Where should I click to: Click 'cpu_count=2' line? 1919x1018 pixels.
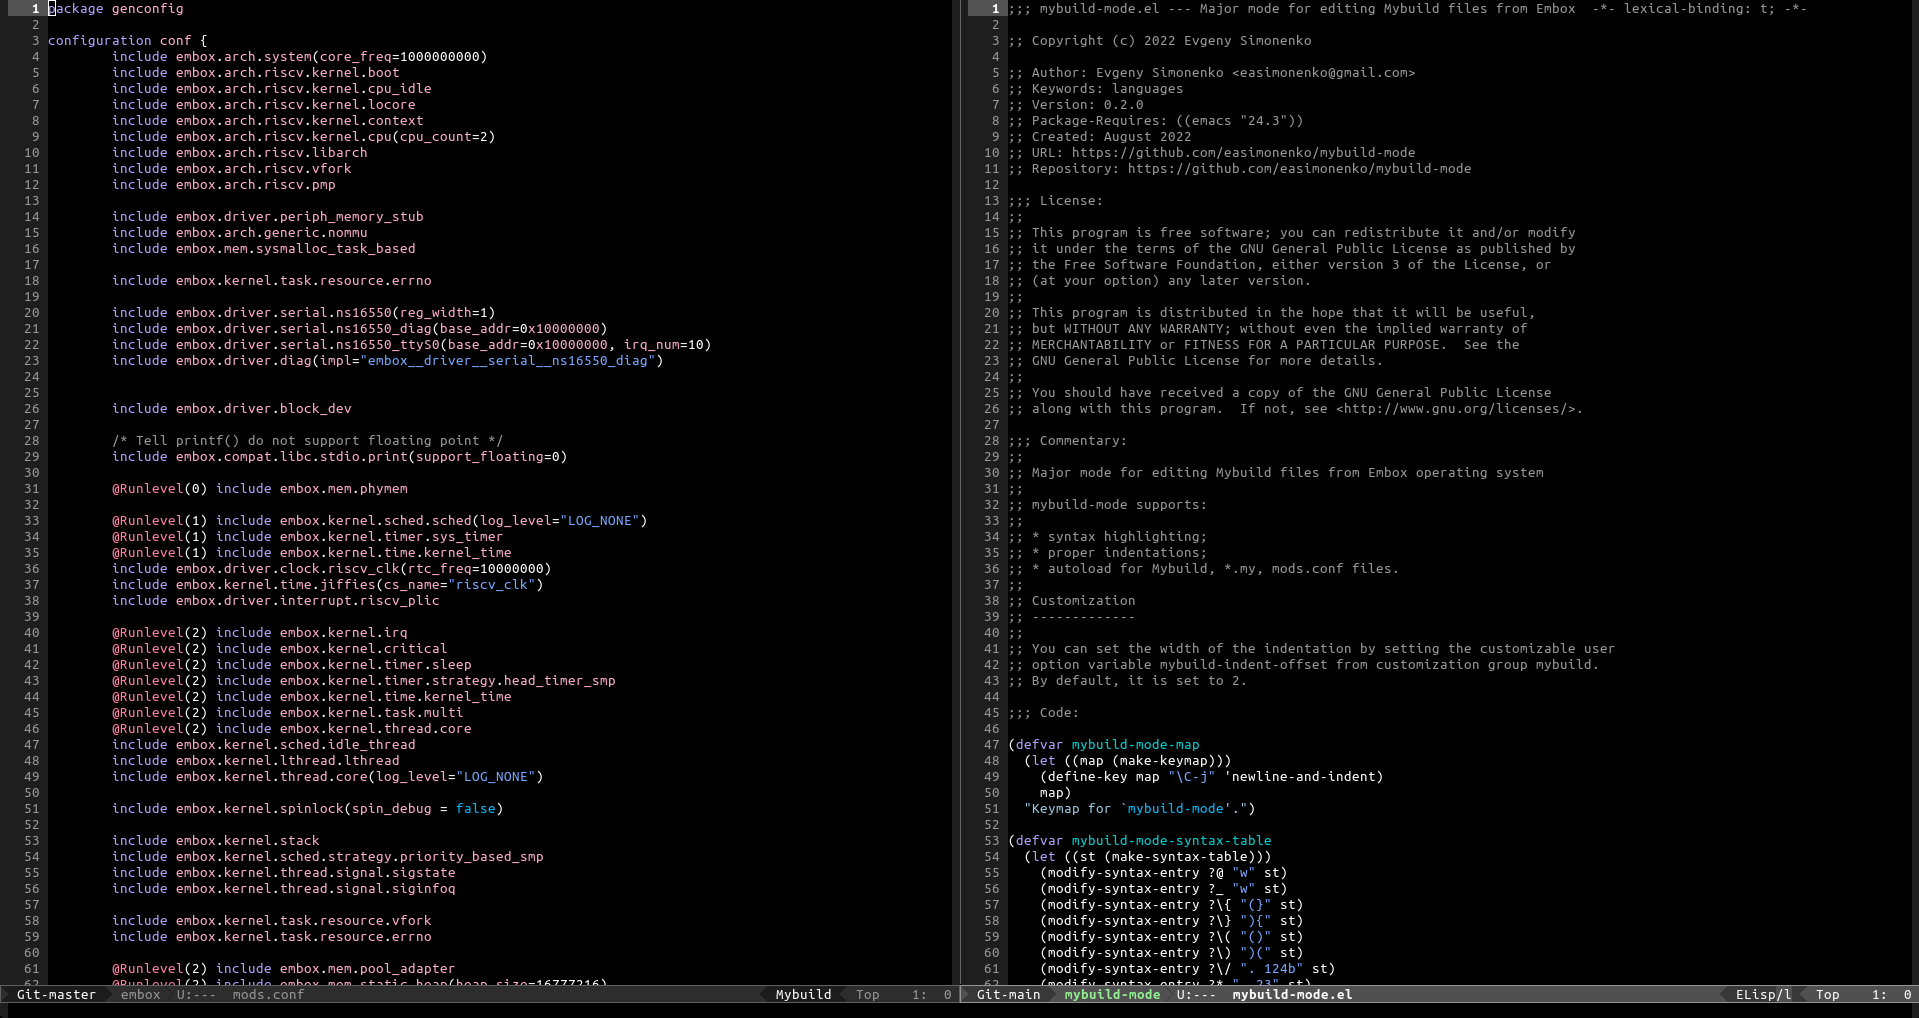pyautogui.click(x=304, y=137)
